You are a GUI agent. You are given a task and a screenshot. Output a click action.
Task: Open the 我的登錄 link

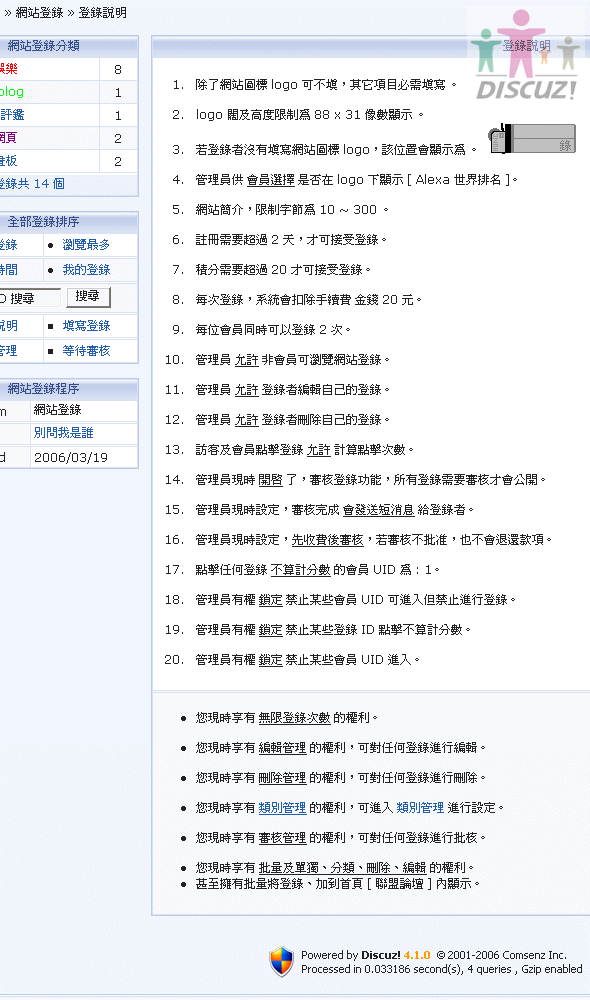pyautogui.click(x=86, y=270)
